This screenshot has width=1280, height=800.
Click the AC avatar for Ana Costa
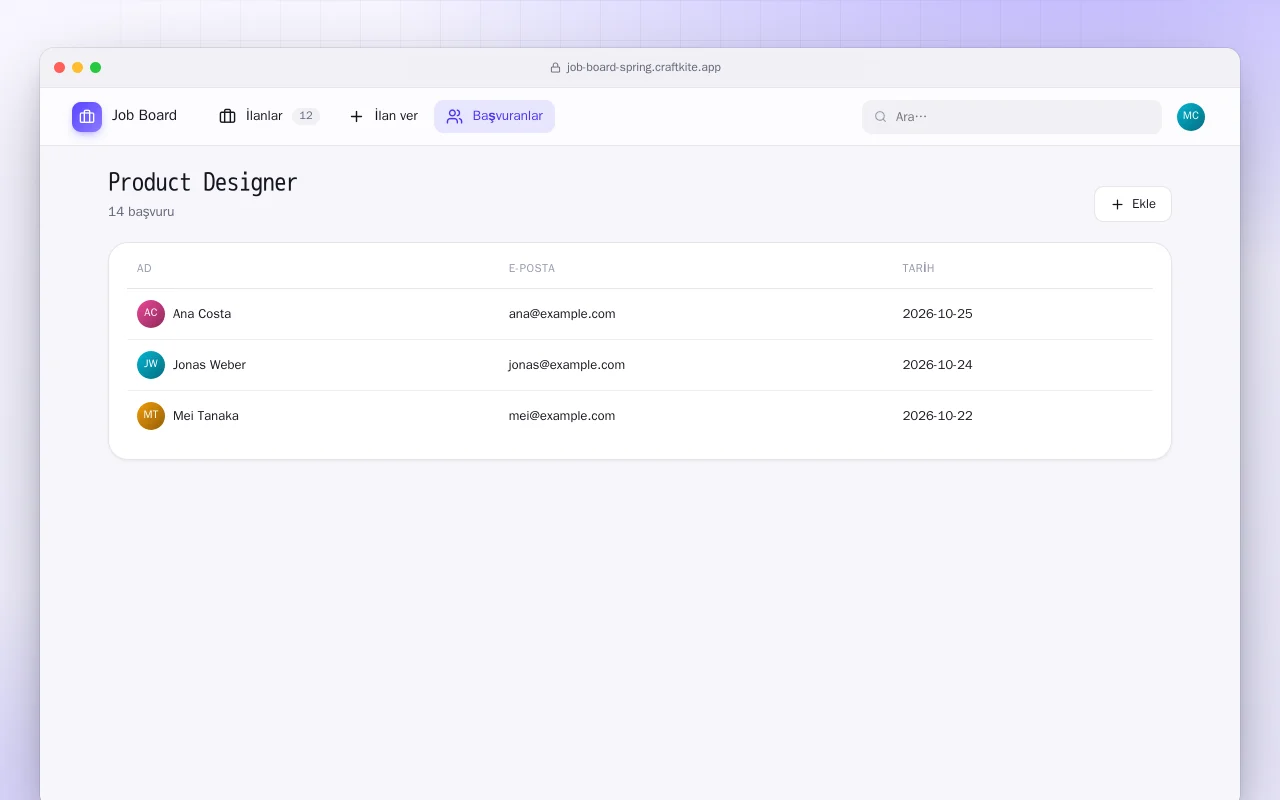(x=151, y=314)
